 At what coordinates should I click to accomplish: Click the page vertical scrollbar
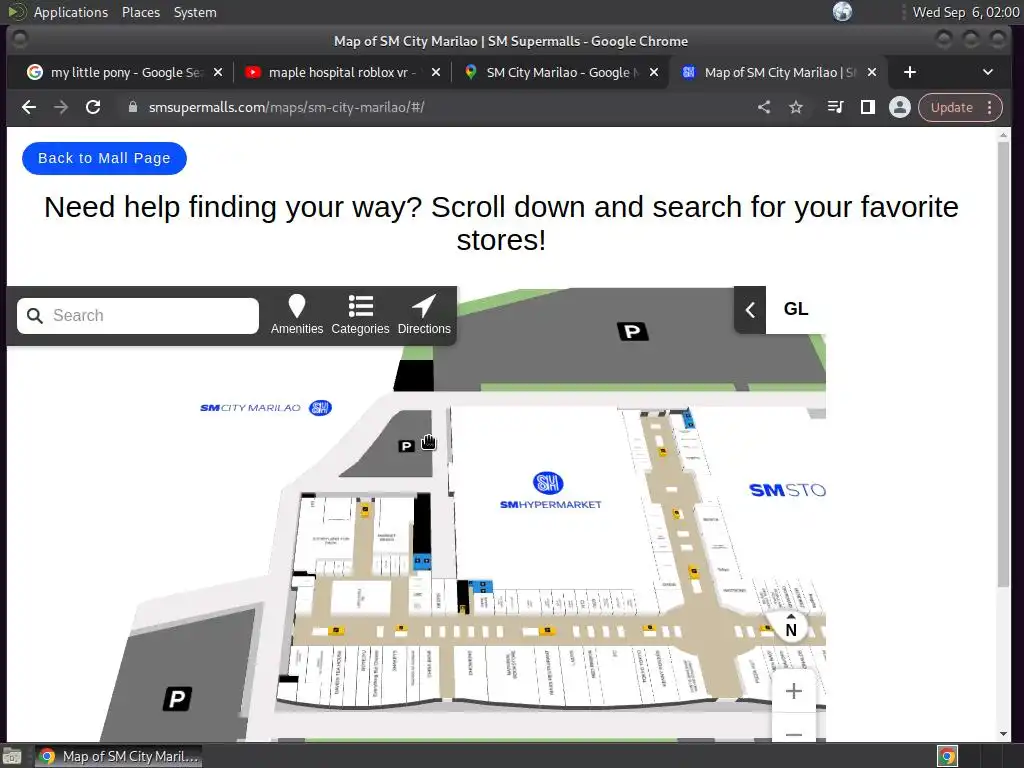[1004, 364]
